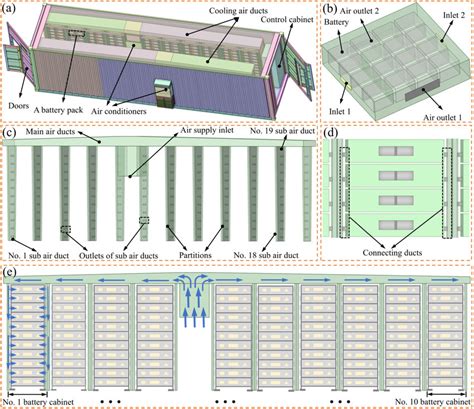This screenshot has height=409, width=474.
Task: Click the "Partitions" label
Action: (x=195, y=255)
